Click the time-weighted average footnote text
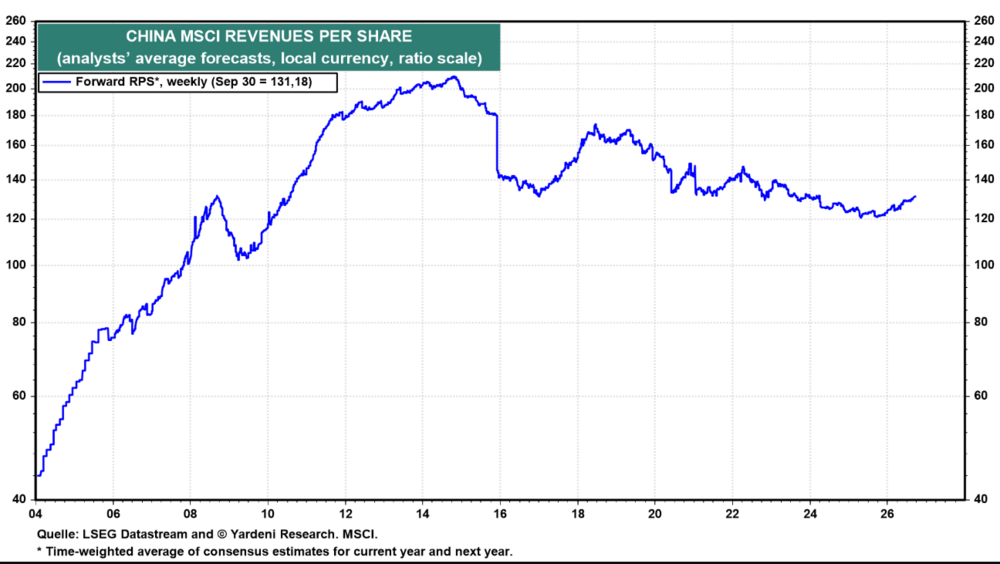The image size is (1000, 564). tap(275, 551)
